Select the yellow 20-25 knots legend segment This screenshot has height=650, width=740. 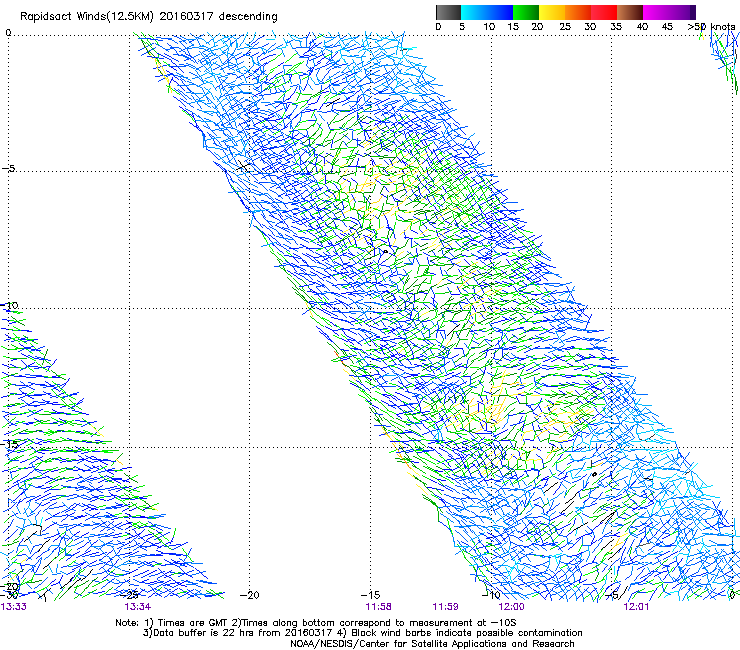point(552,12)
